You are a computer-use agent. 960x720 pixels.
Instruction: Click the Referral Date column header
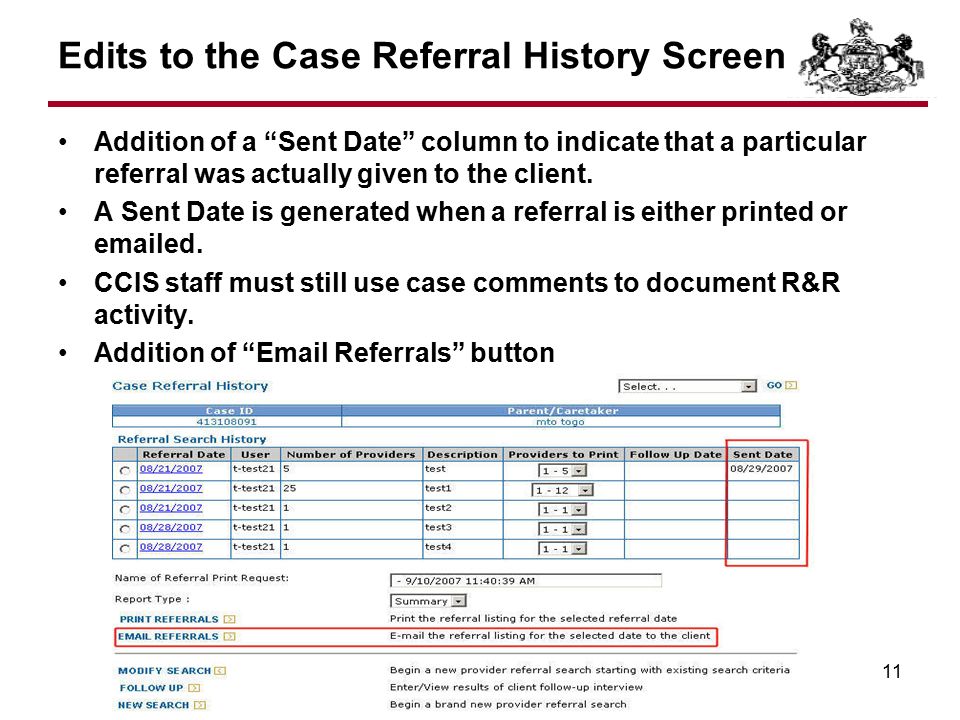(x=184, y=454)
